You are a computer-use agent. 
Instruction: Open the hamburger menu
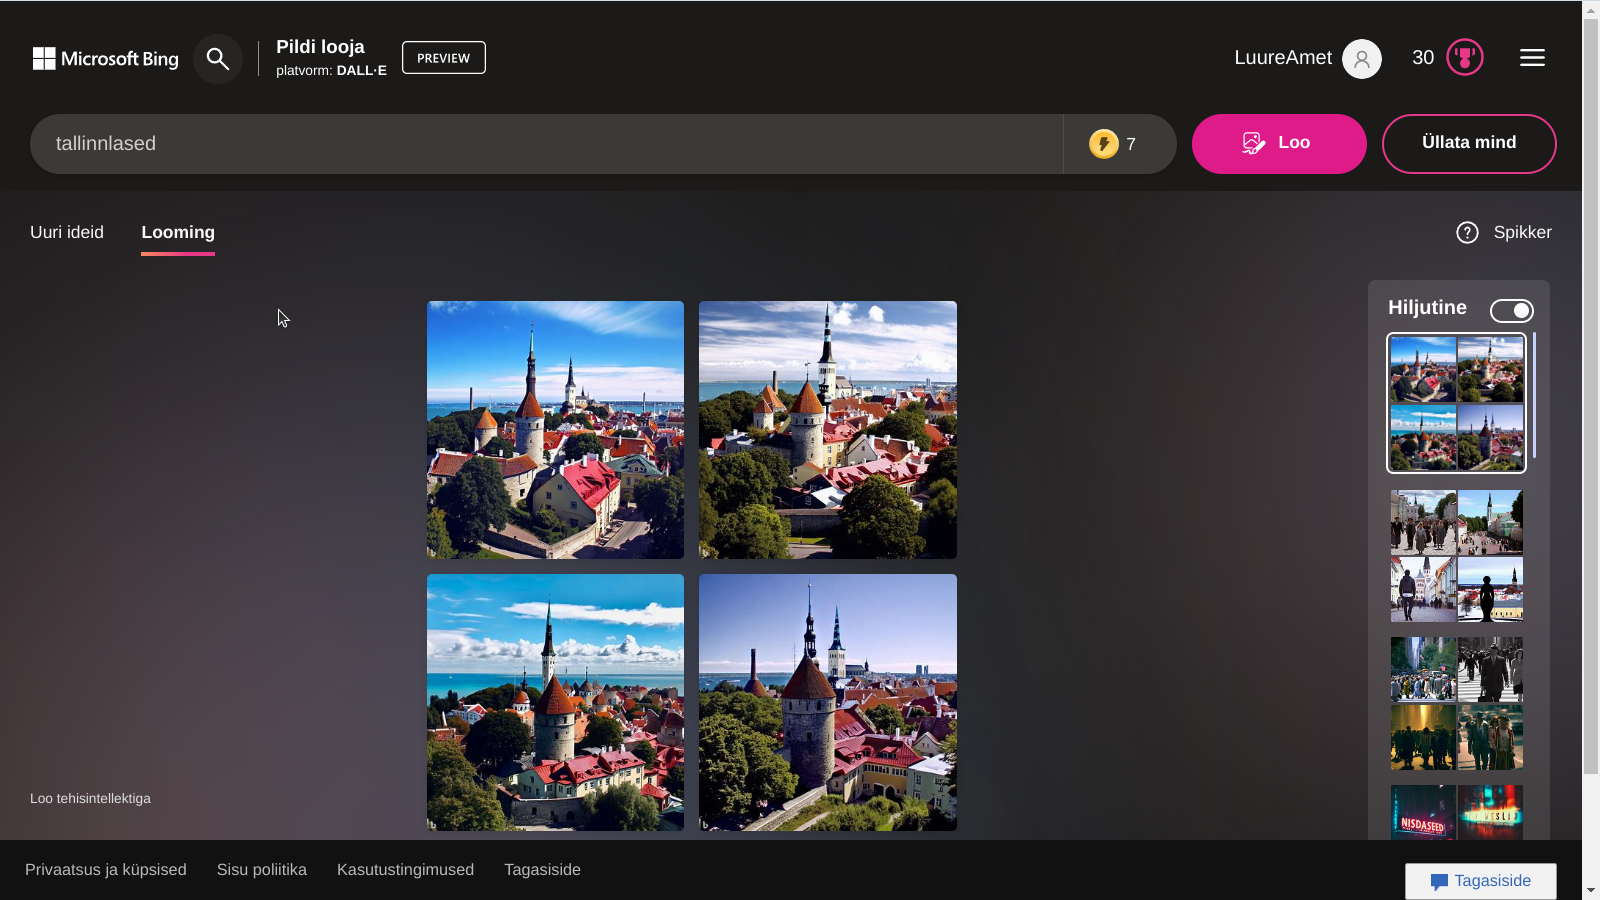click(1532, 58)
